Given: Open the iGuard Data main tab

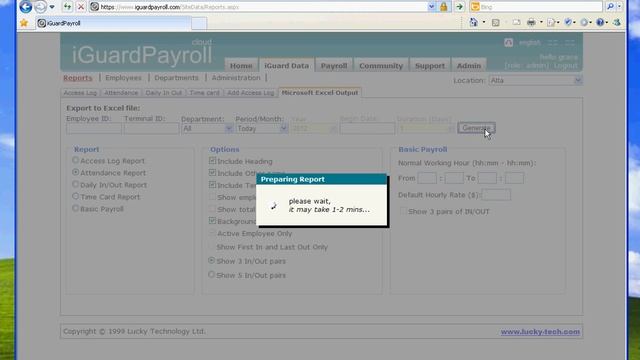Looking at the screenshot, I should point(287,65).
